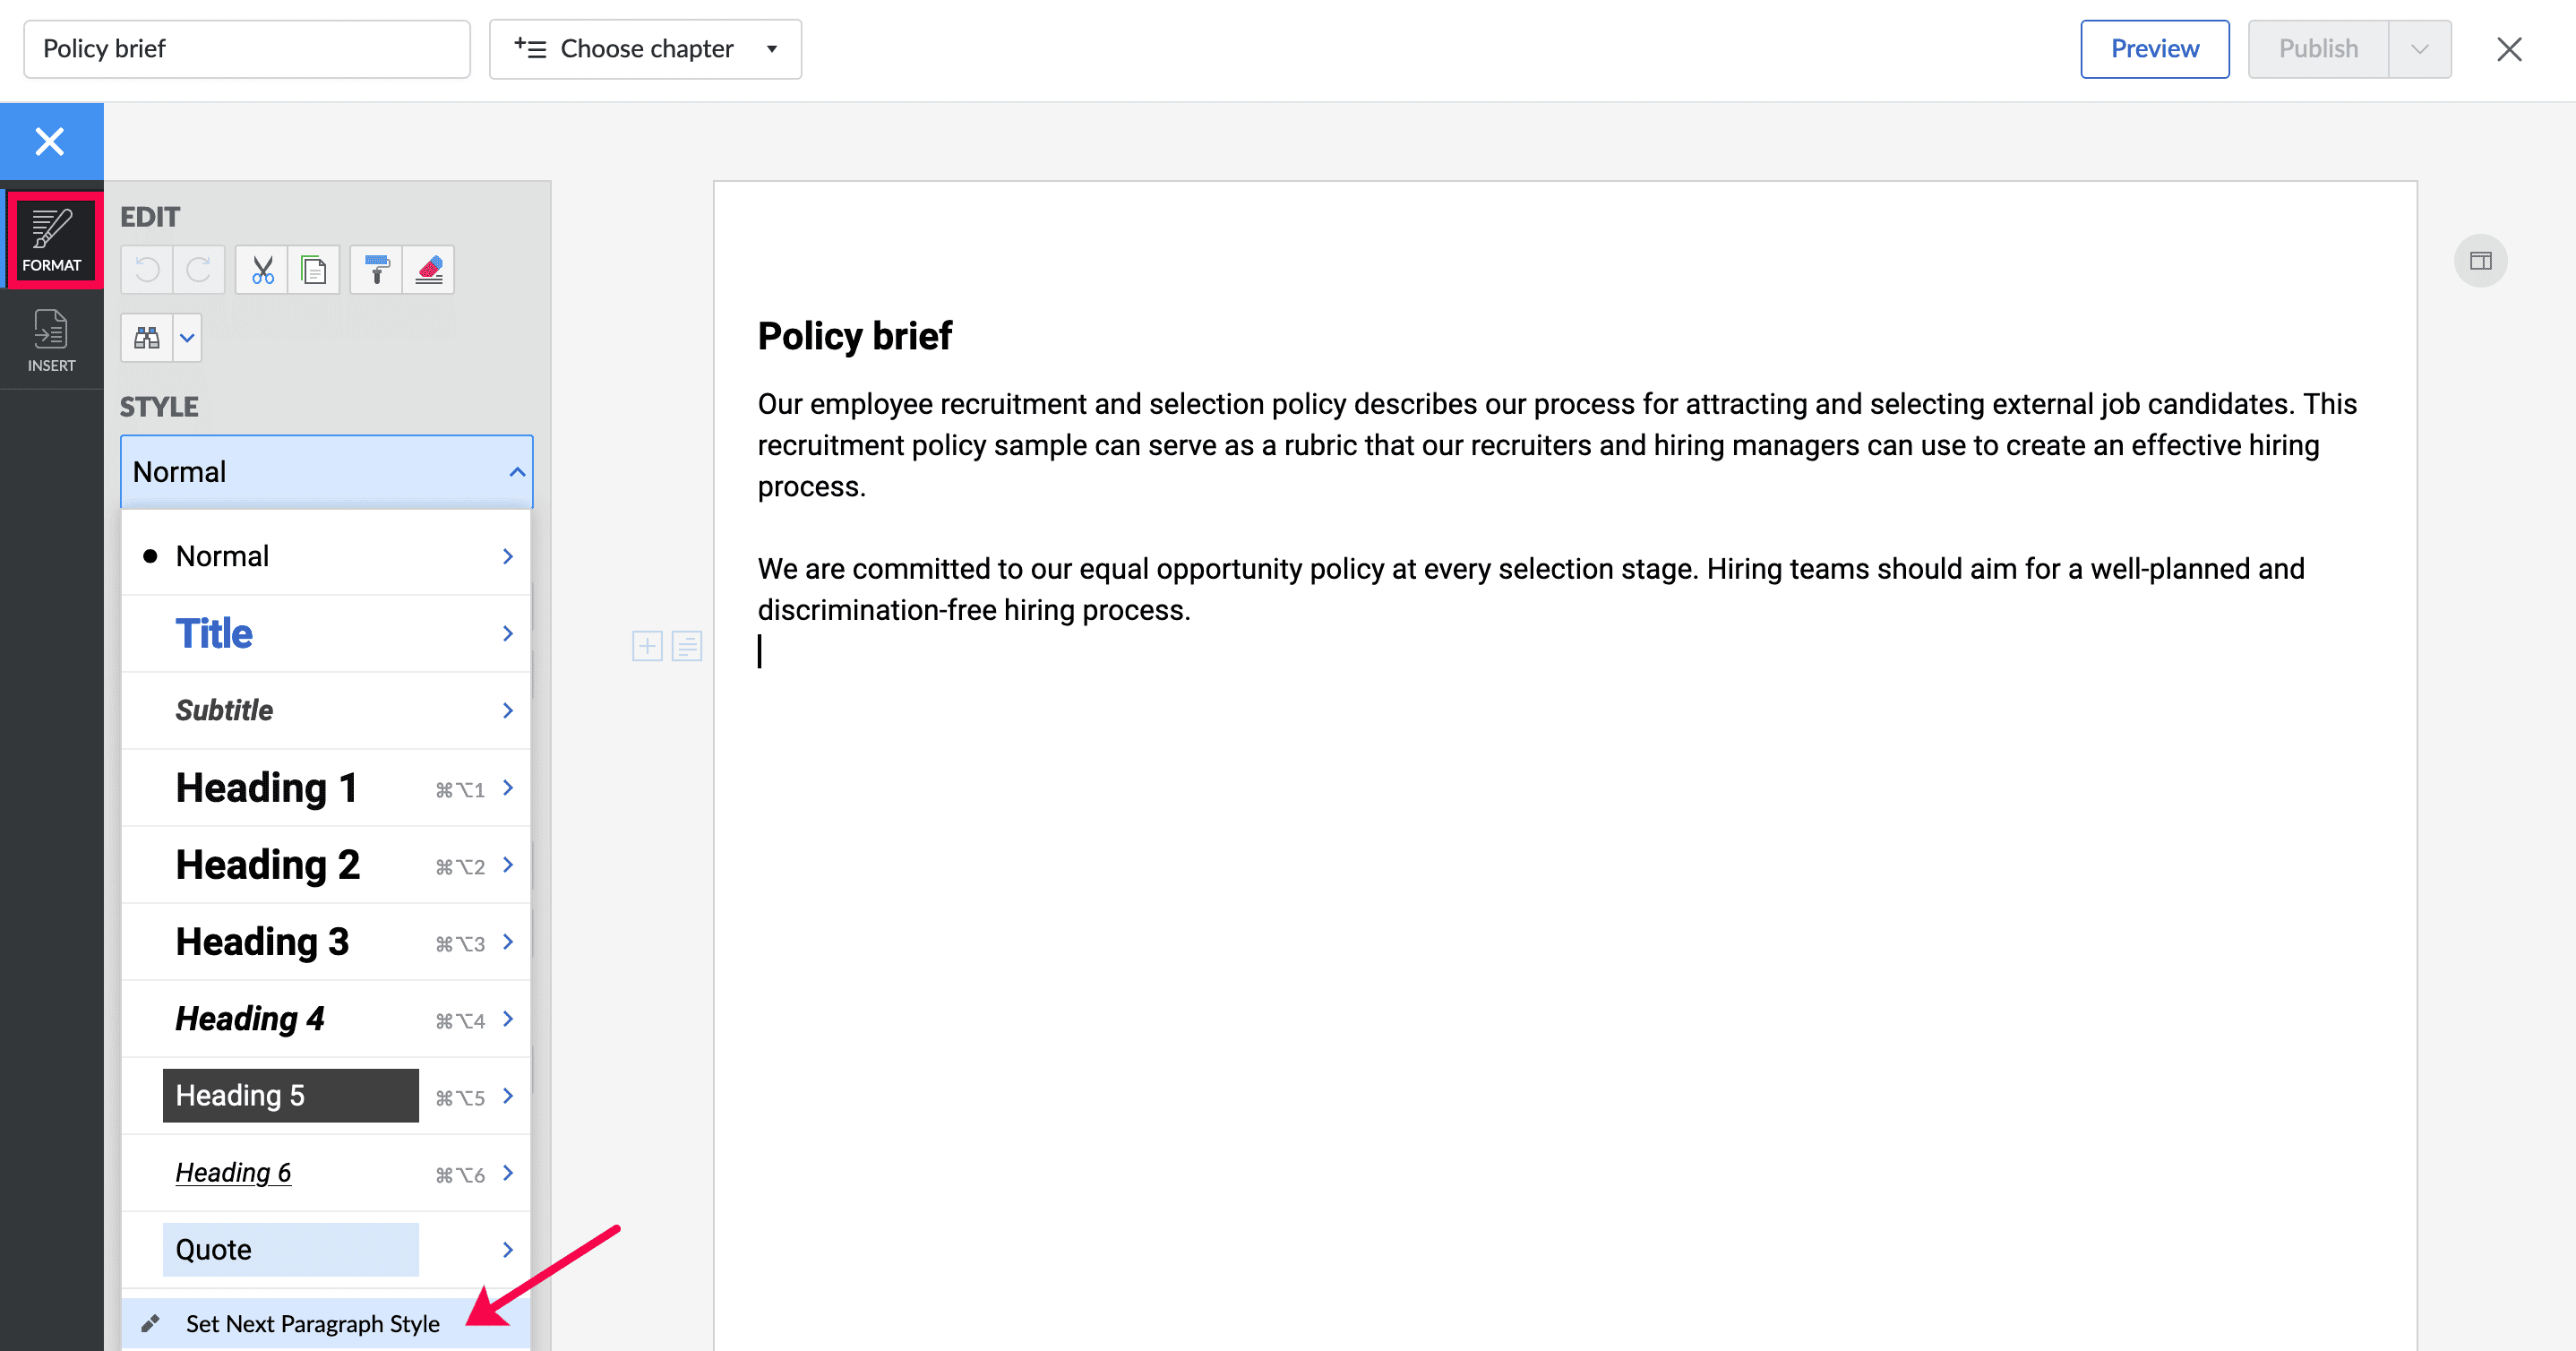
Task: Click the clear formatting eraser icon
Action: click(x=429, y=270)
